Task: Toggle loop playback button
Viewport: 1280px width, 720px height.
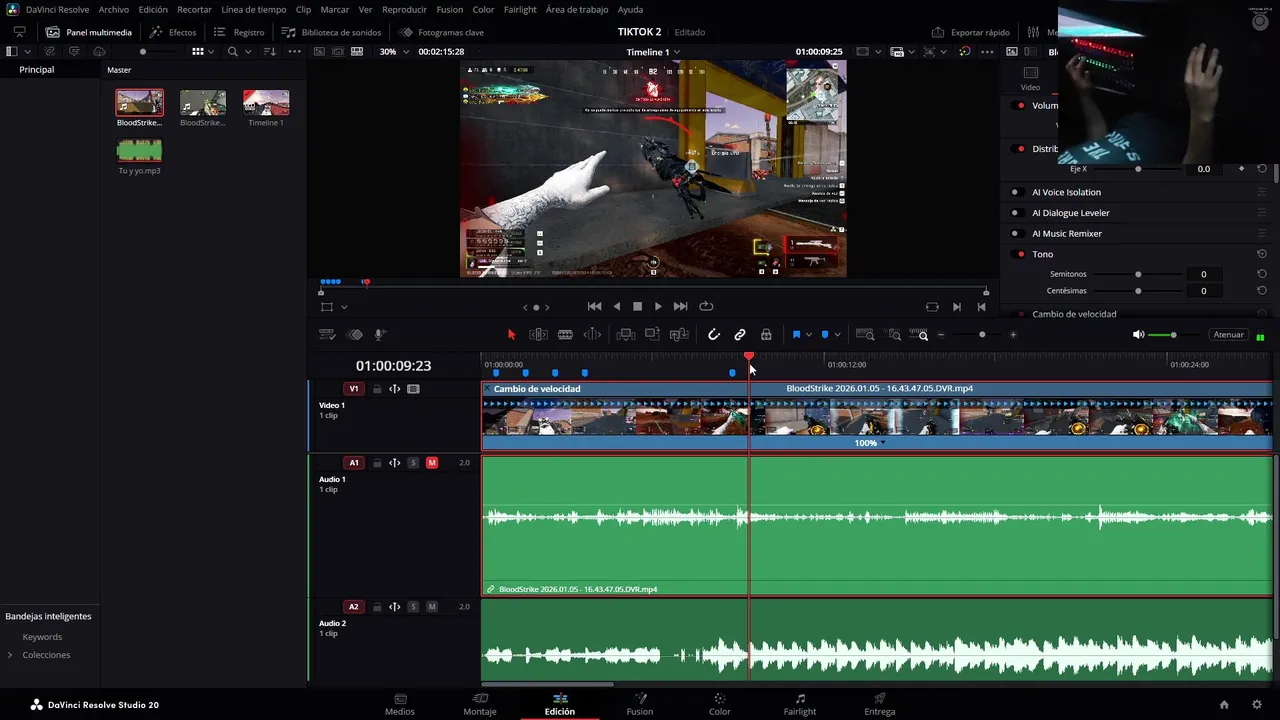Action: 706,307
